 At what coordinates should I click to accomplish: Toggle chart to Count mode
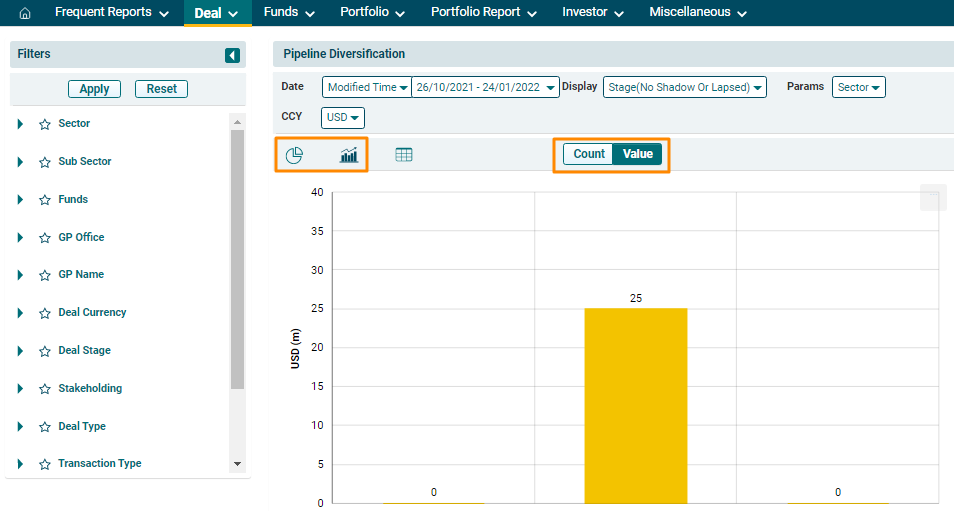click(589, 154)
